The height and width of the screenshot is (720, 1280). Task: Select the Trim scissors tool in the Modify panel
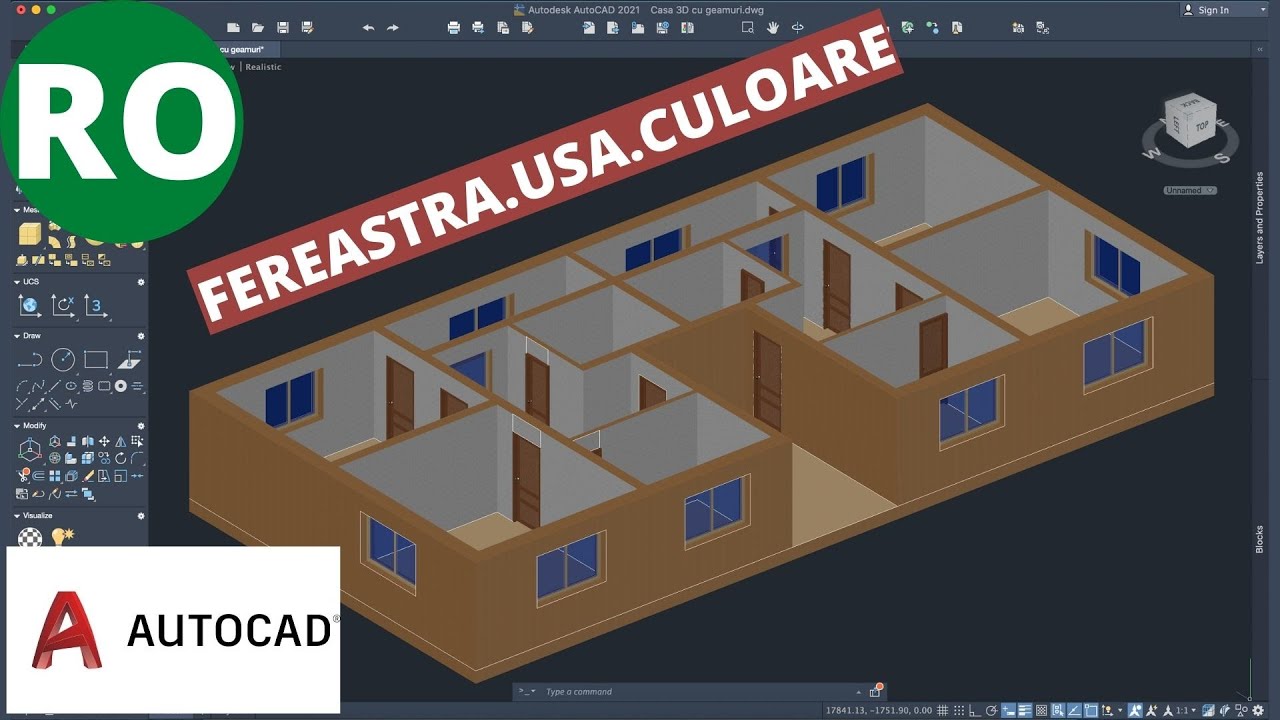pos(22,475)
